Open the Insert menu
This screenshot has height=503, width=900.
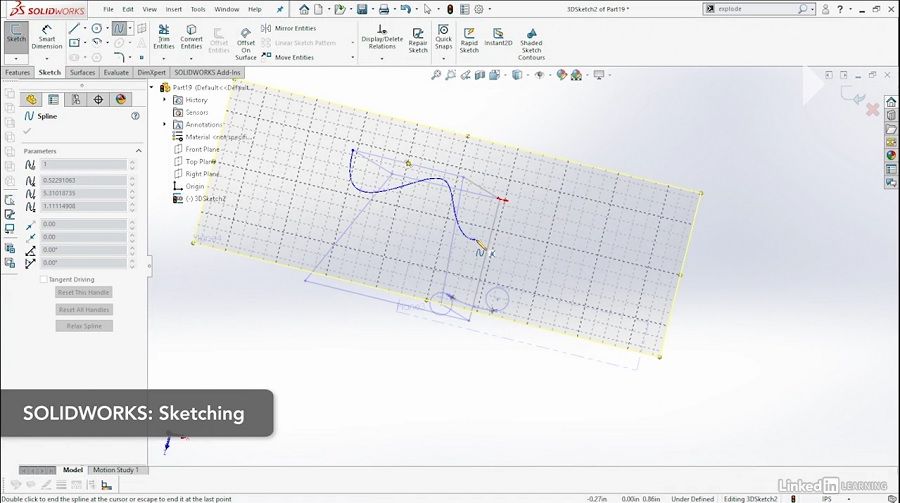[x=173, y=9]
